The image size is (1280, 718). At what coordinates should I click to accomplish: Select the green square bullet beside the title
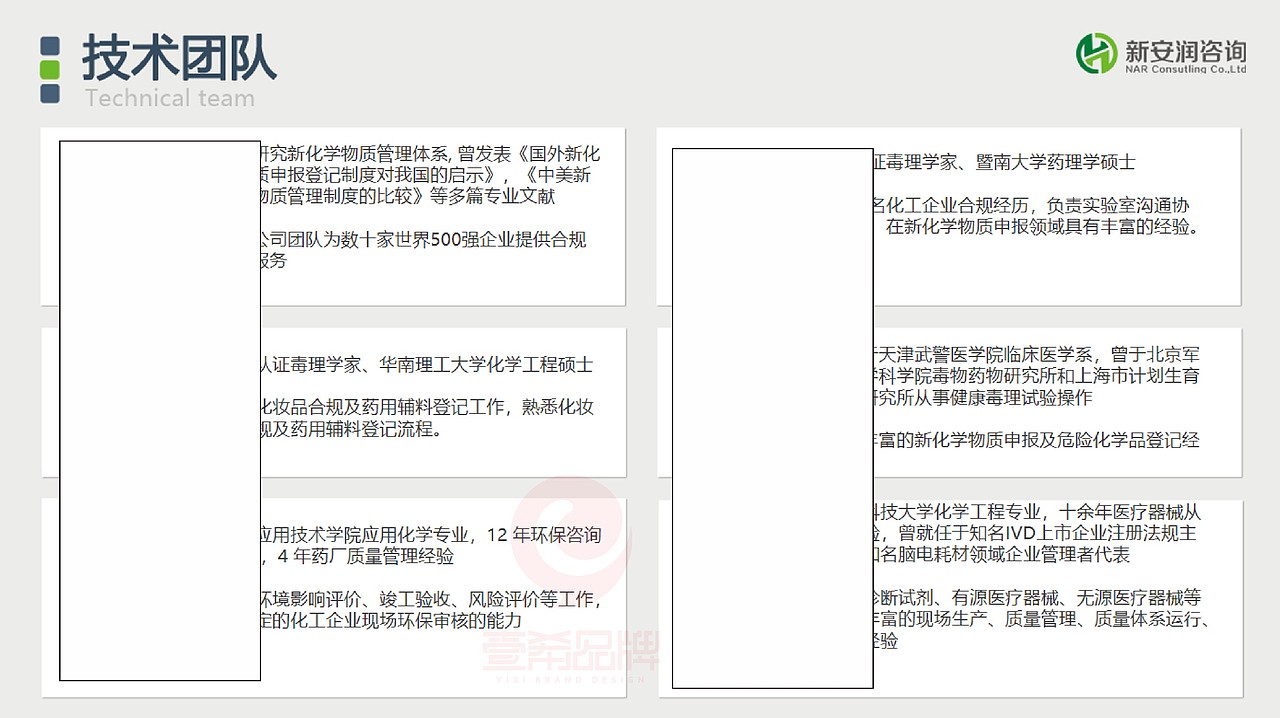(x=48, y=72)
